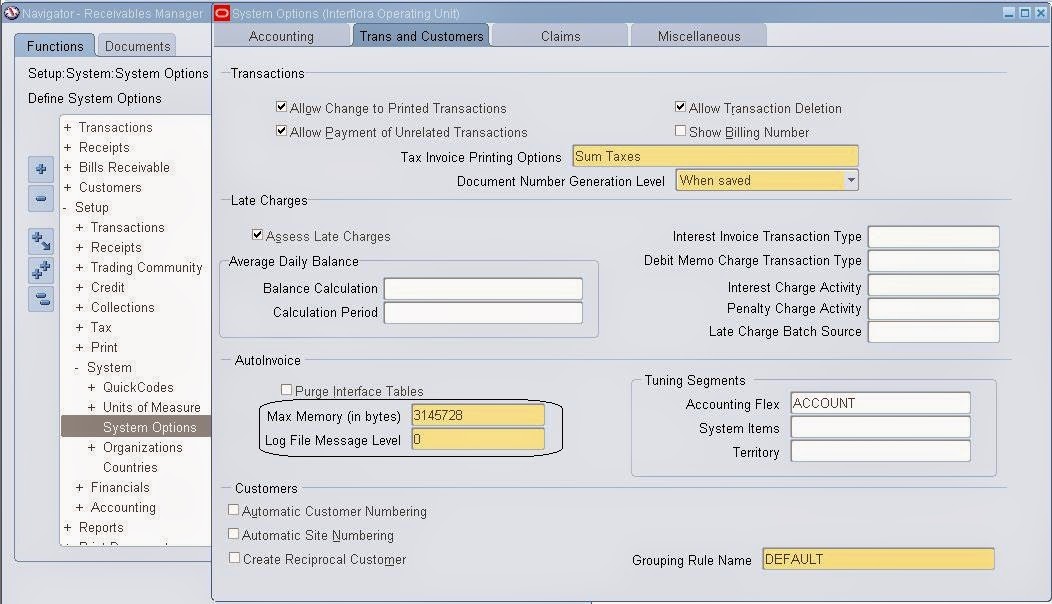Click Calculation Period field
The image size is (1052, 604).
[483, 313]
